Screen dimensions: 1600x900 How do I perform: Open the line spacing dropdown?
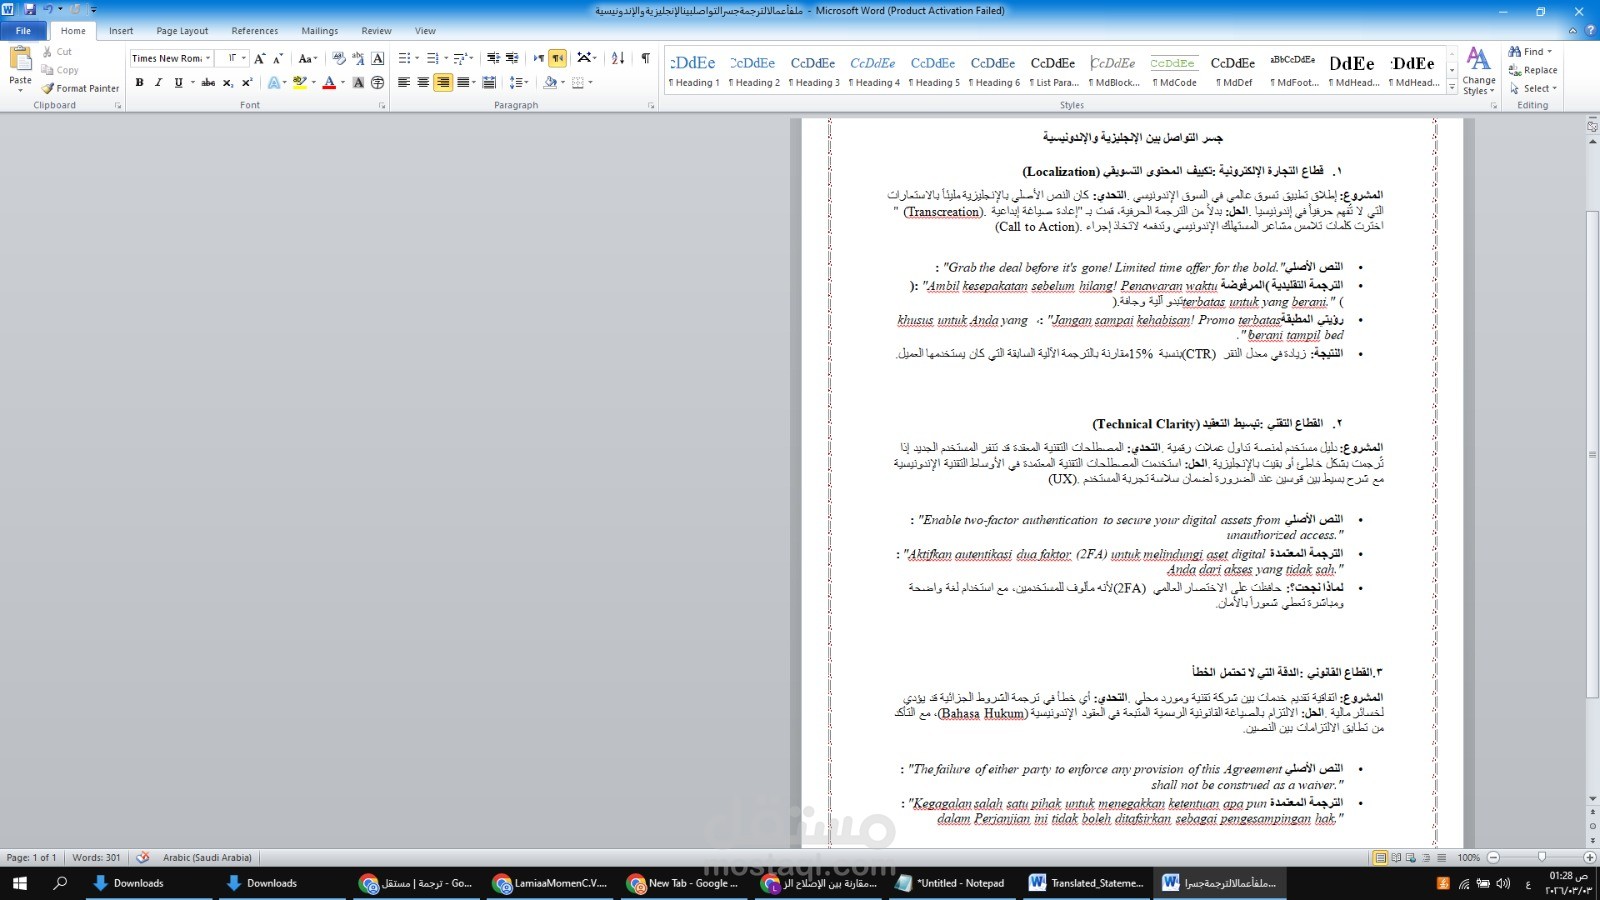[x=518, y=83]
